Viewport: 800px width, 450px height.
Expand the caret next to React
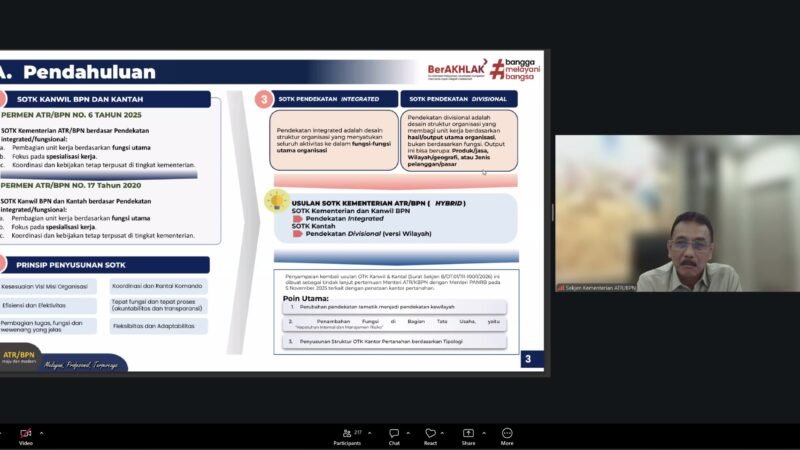(x=442, y=433)
